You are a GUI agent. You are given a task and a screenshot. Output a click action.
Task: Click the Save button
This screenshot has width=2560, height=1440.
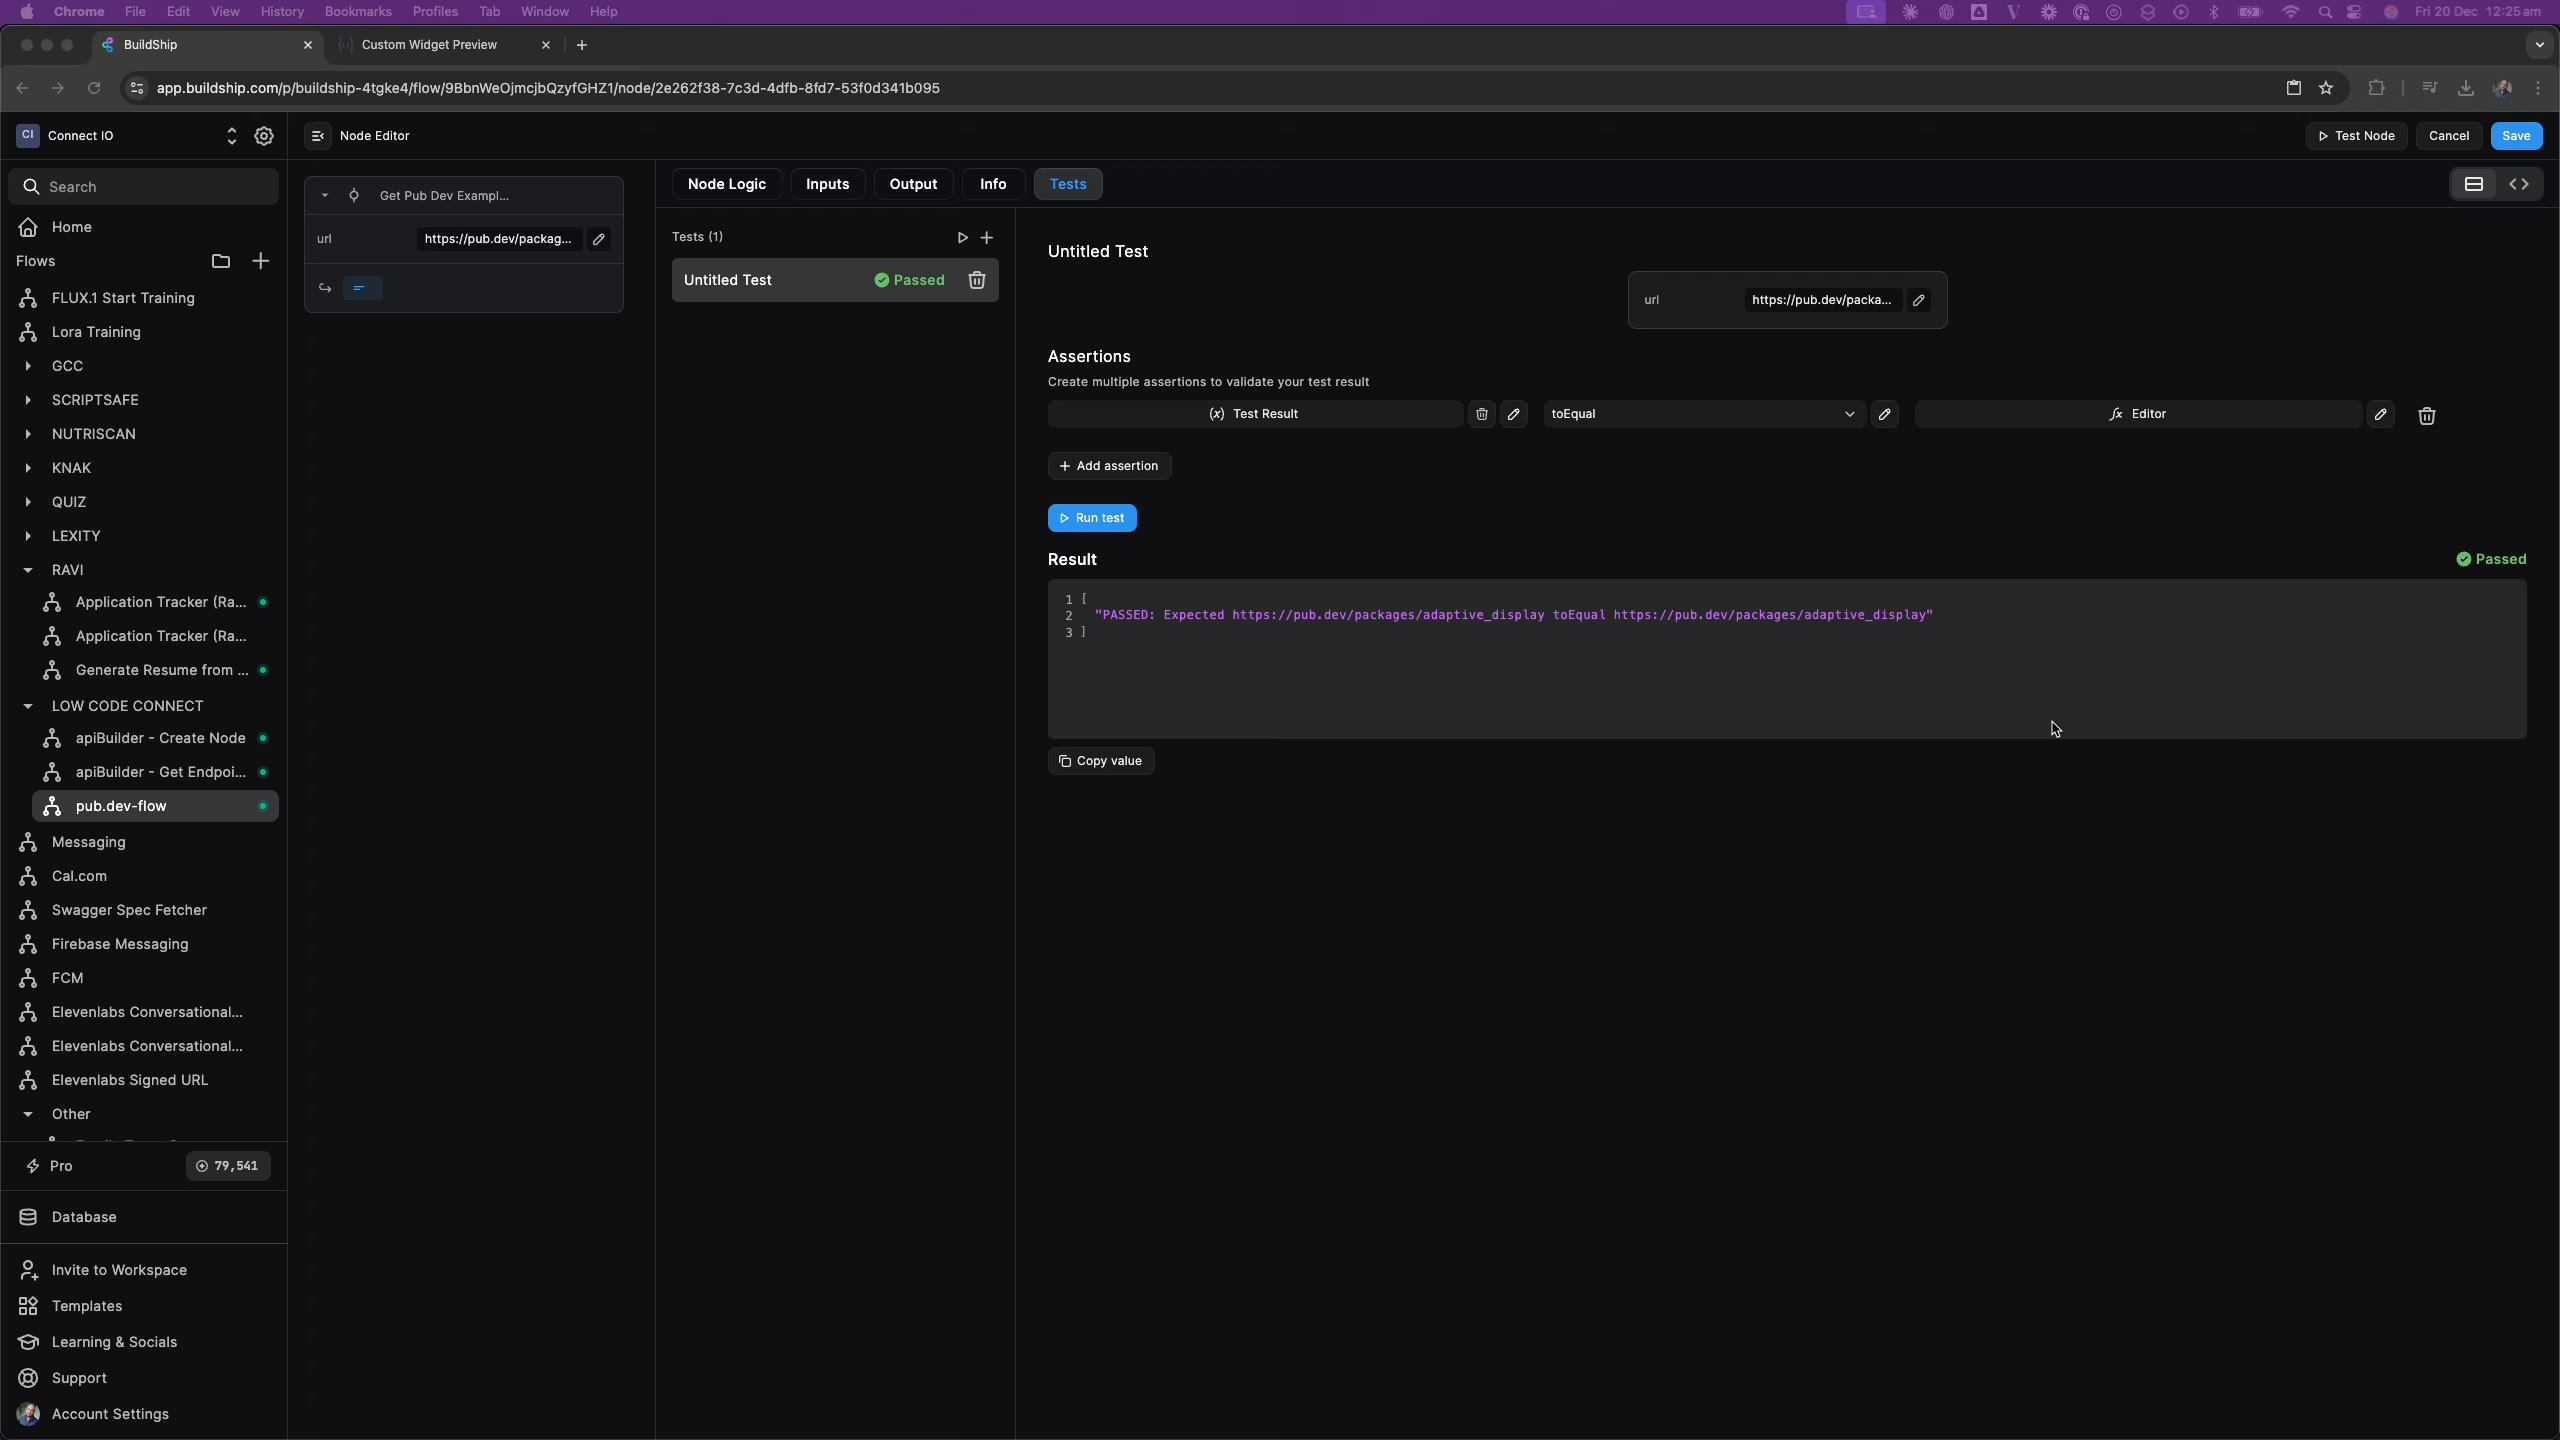2515,135
